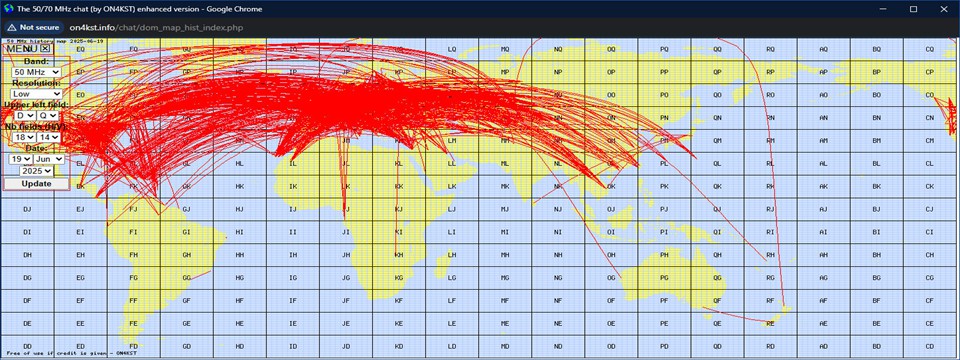Open the vertical fields count dropdown 14
Image resolution: width=960 pixels, height=360 pixels.
(48, 137)
